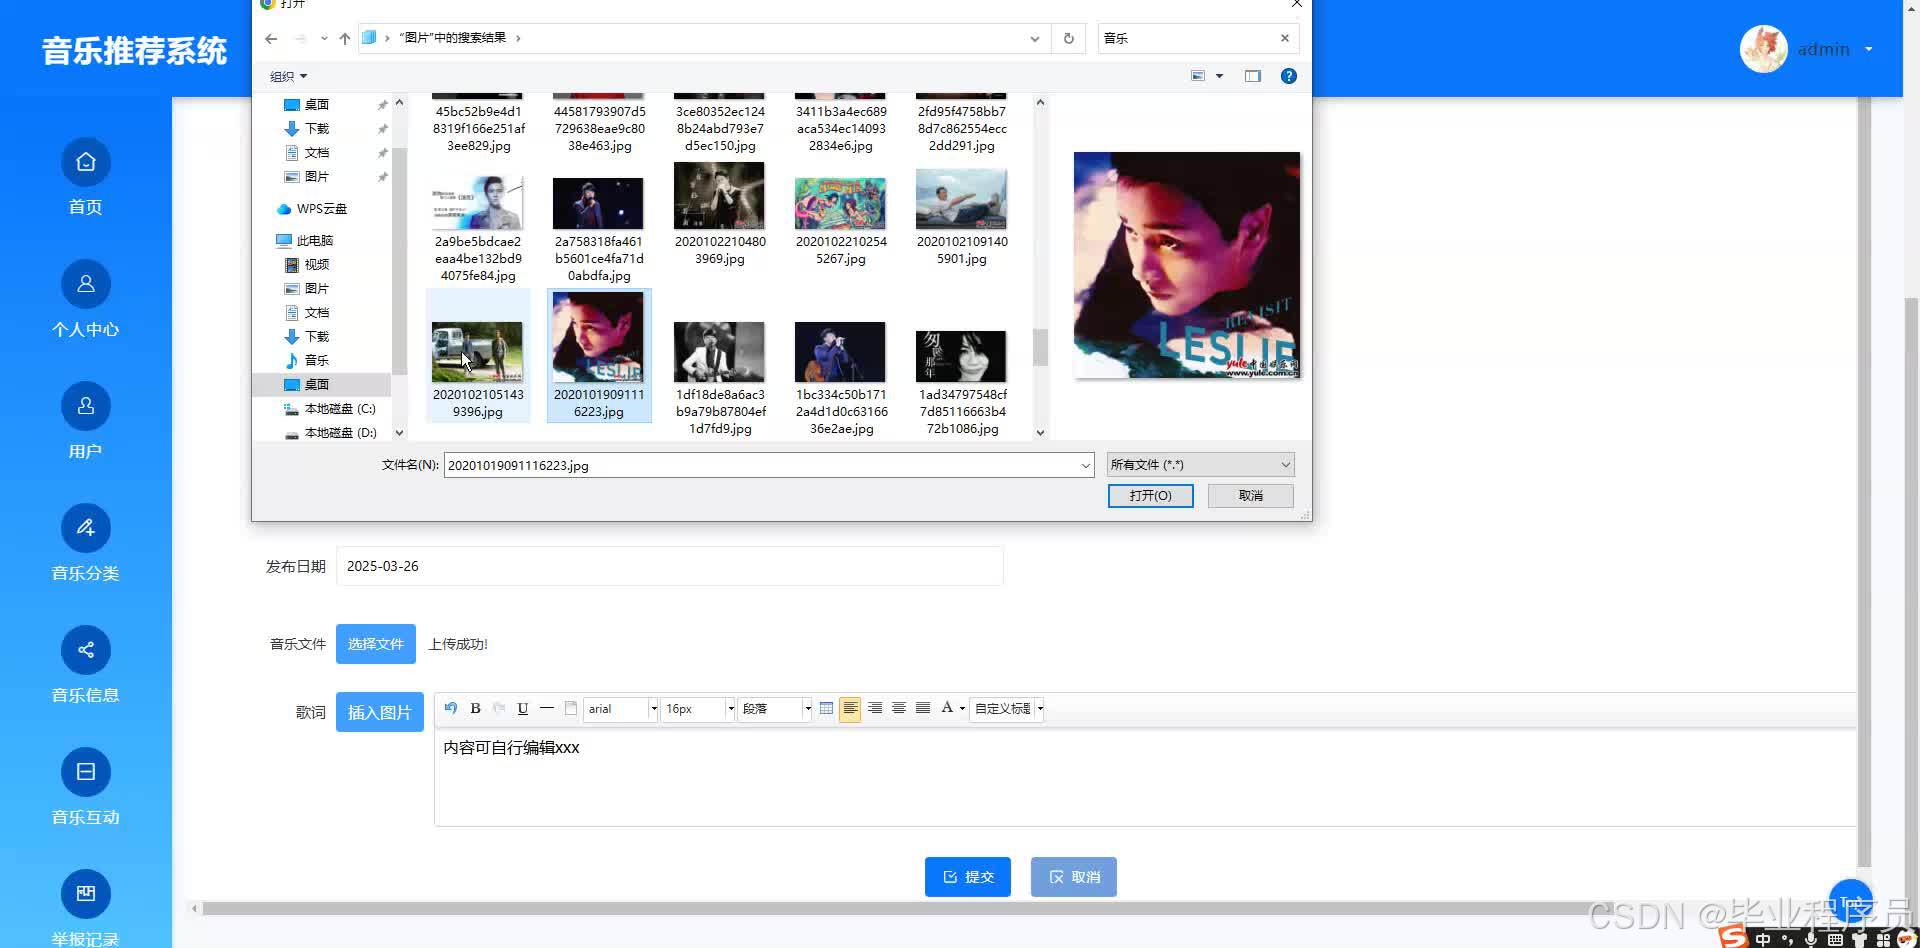Click the font color A icon
This screenshot has width=1920, height=948.
coord(947,708)
